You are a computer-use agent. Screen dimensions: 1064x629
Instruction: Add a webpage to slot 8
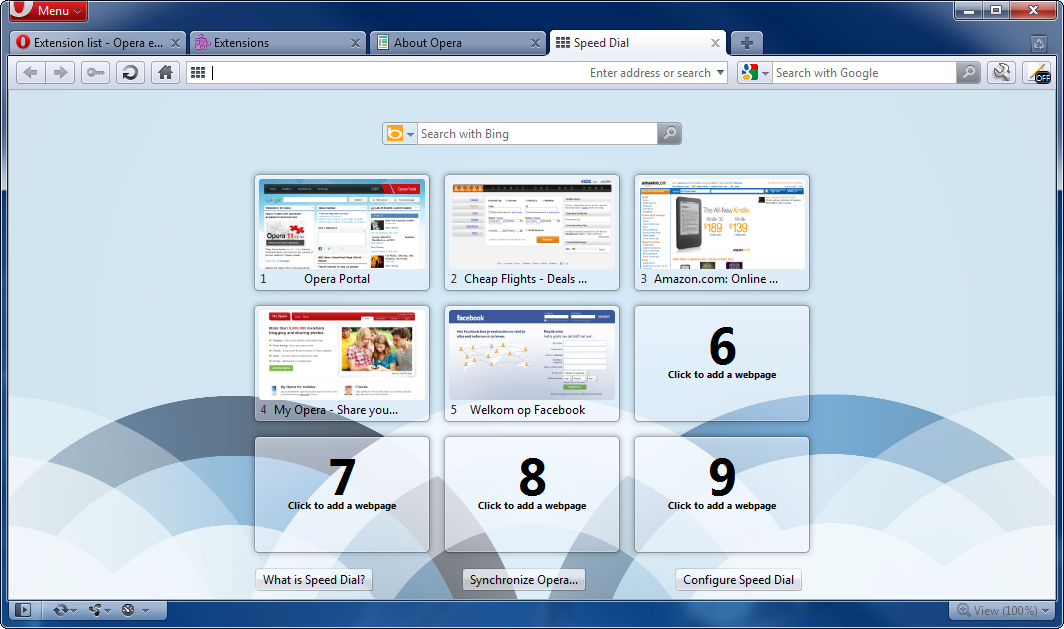(x=532, y=495)
